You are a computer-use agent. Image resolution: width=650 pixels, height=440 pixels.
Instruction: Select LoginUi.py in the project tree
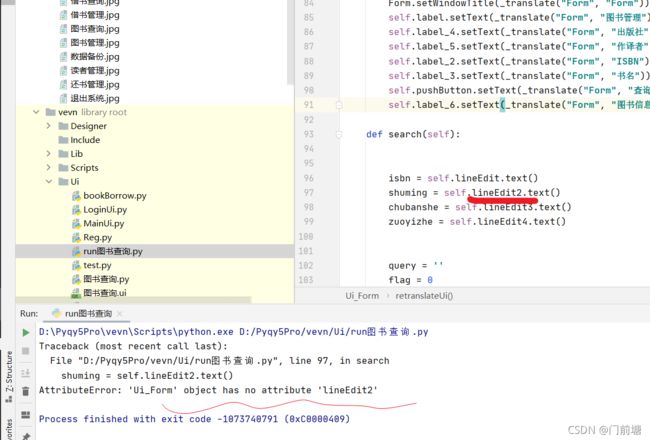coord(105,209)
